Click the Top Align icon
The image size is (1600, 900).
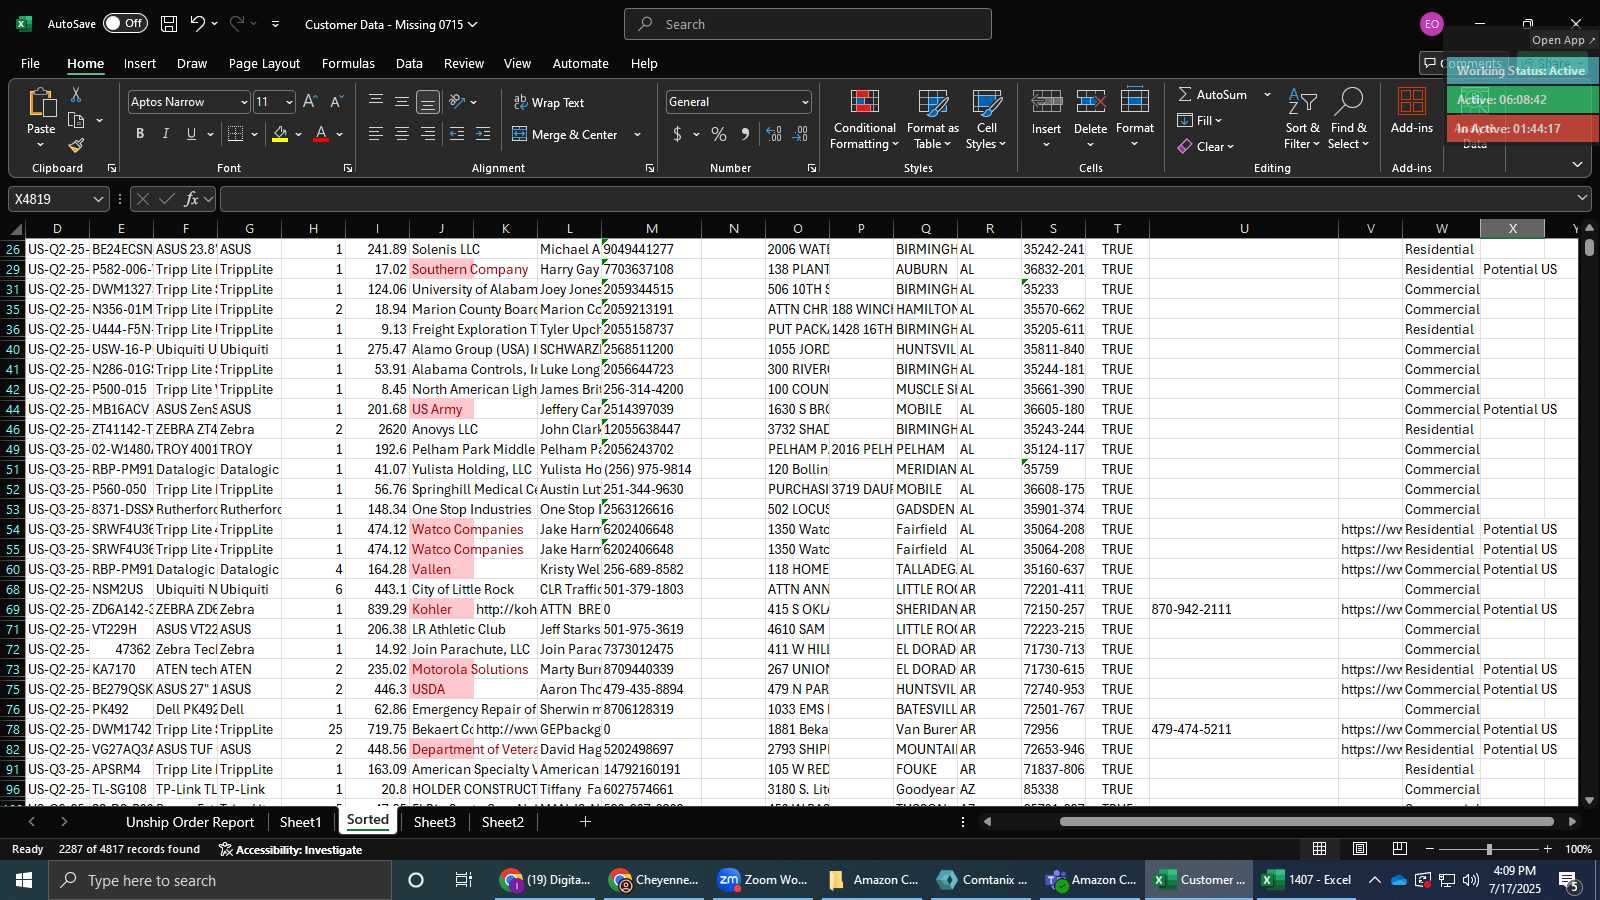(x=376, y=102)
